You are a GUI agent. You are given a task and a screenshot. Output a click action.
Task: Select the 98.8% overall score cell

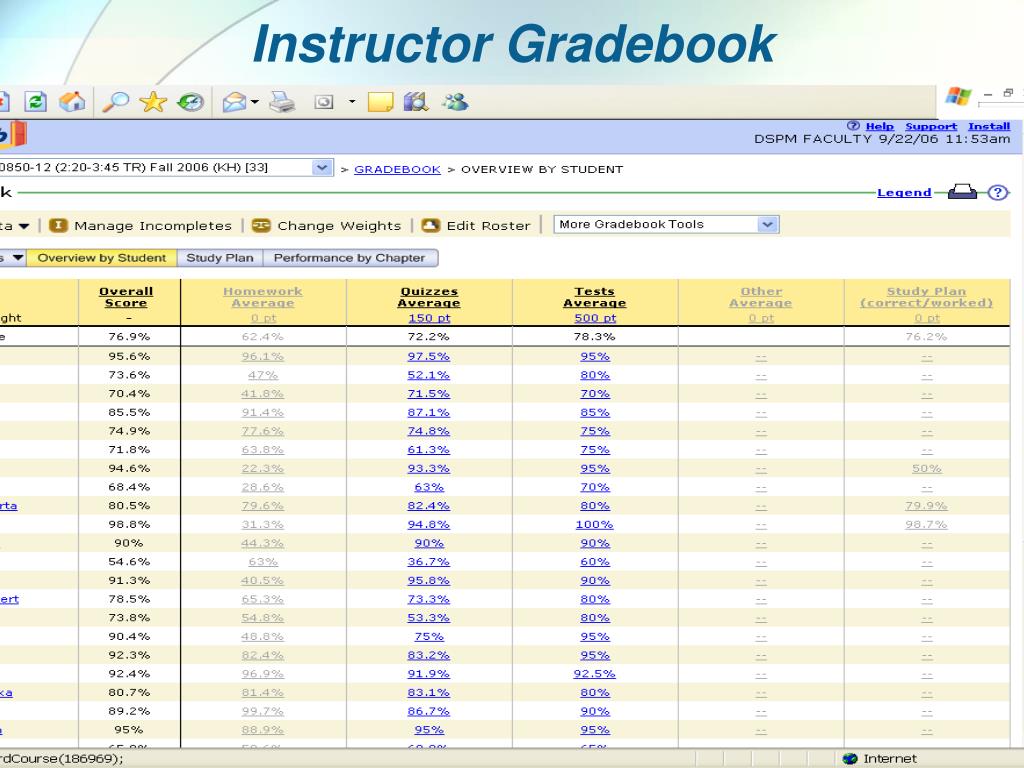click(129, 524)
